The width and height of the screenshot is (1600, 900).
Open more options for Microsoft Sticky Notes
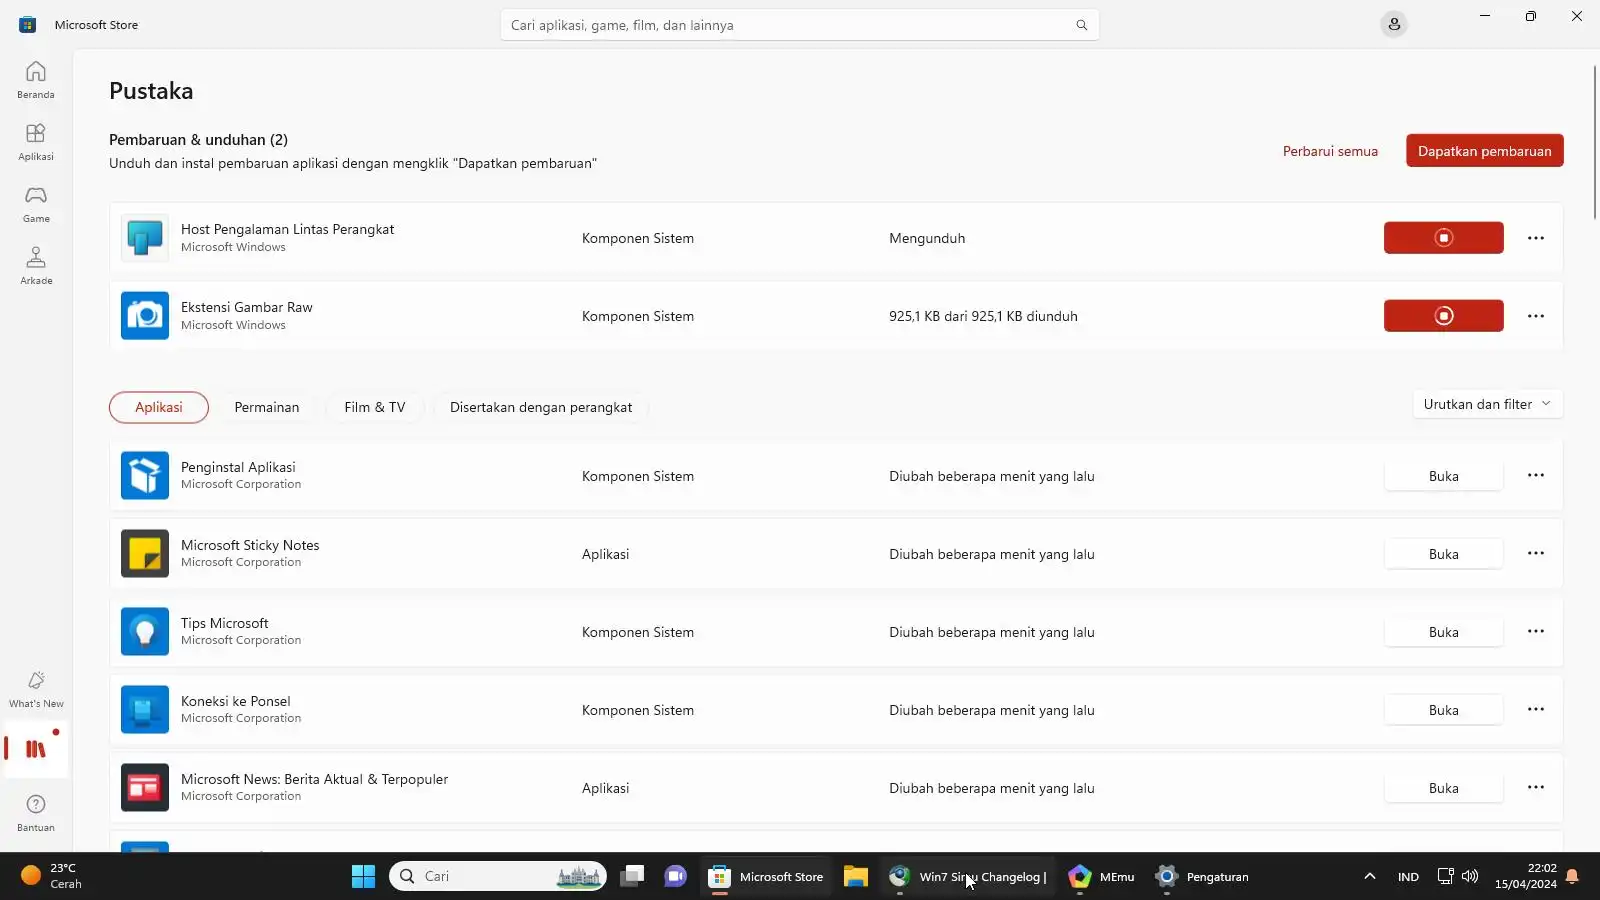coord(1536,554)
